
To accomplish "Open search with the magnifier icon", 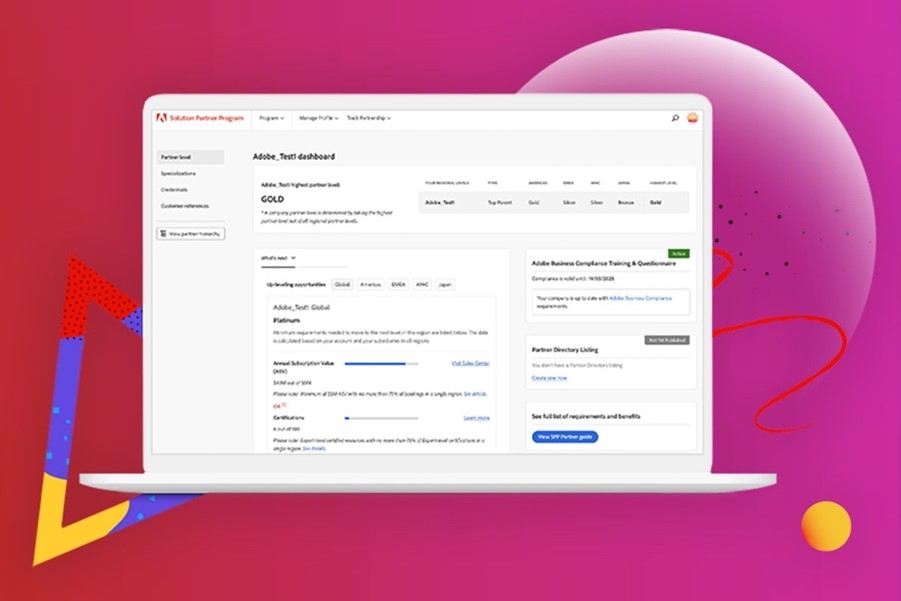I will [675, 118].
